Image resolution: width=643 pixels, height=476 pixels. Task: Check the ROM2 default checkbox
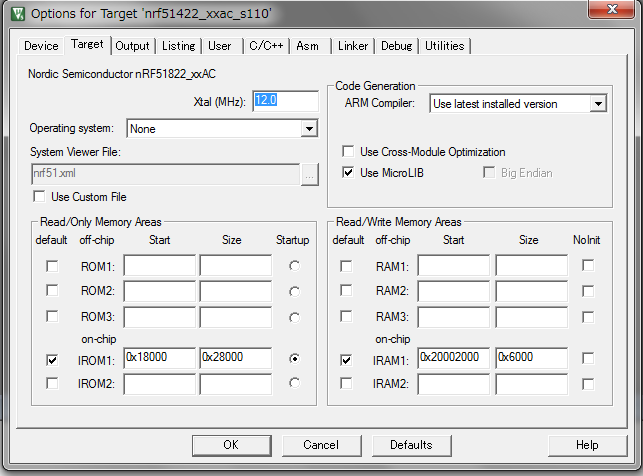coord(52,290)
